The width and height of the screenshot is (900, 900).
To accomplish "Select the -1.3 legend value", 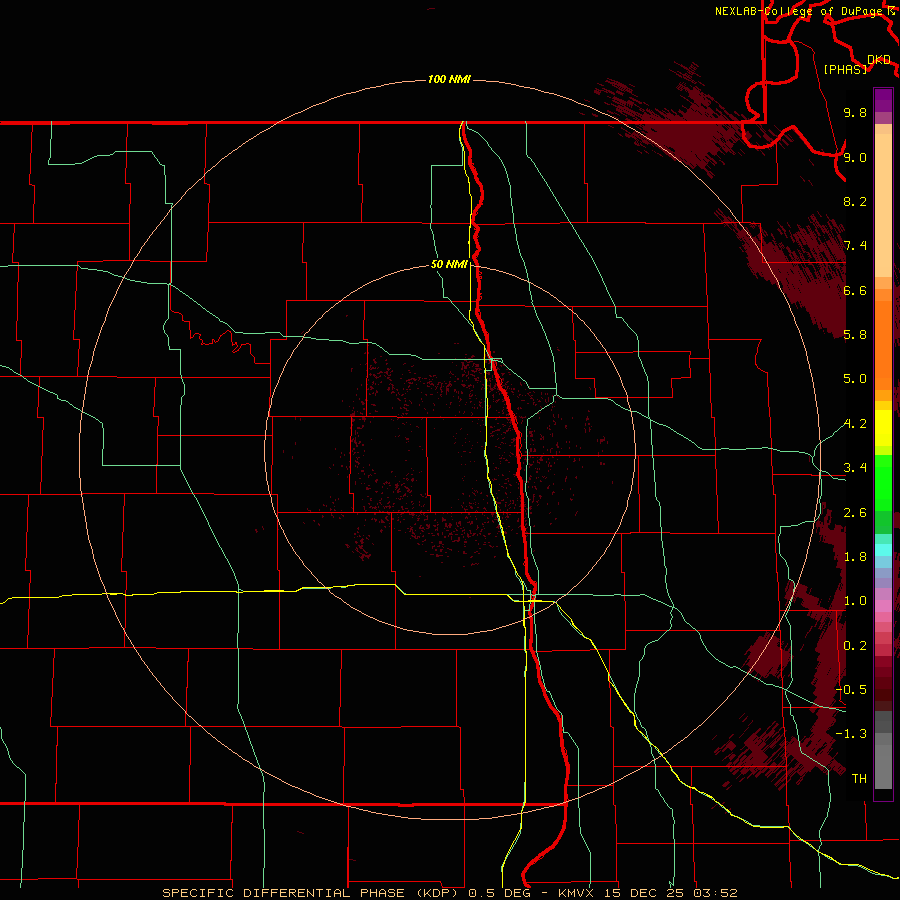I will [x=851, y=734].
